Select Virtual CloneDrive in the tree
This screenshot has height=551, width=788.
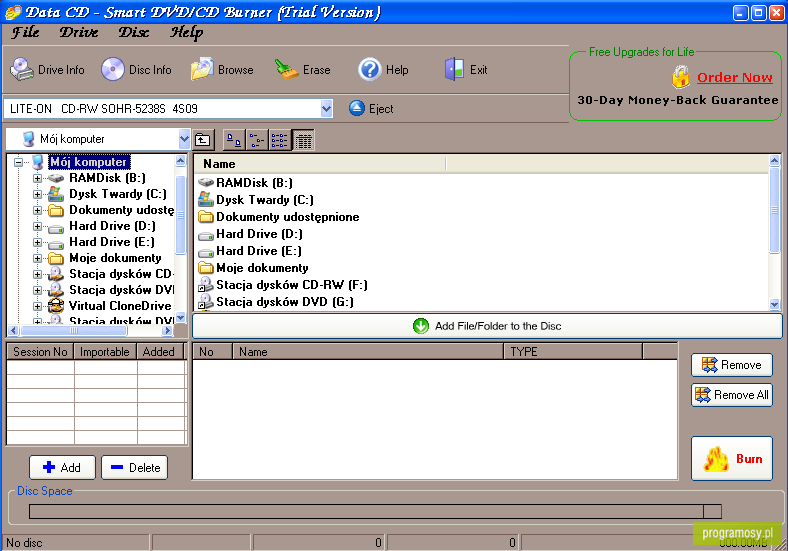[x=120, y=306]
